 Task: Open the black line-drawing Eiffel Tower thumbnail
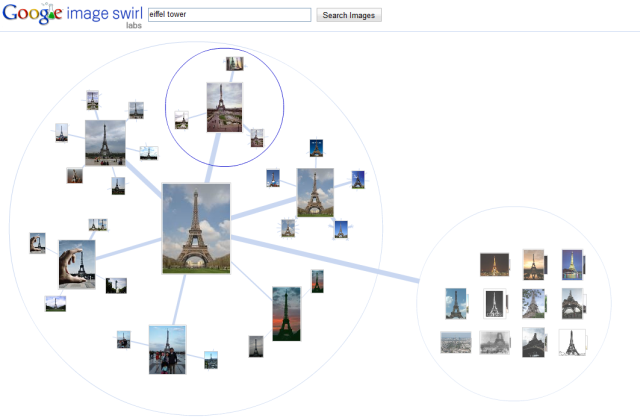coord(573,342)
